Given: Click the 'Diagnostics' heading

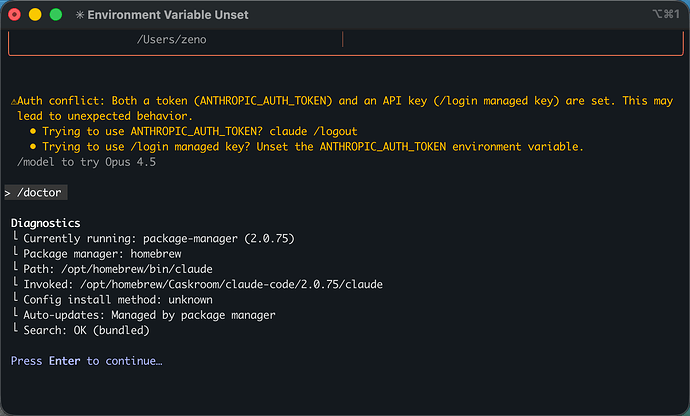Looking at the screenshot, I should (45, 223).
